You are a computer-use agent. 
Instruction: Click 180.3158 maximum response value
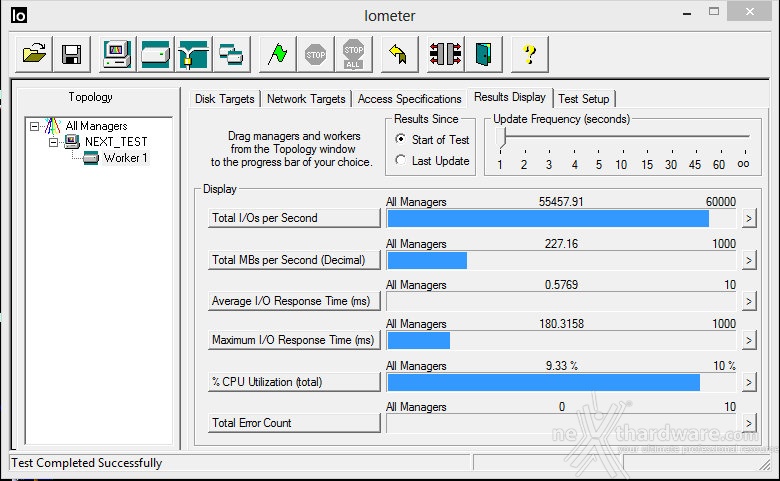click(561, 324)
